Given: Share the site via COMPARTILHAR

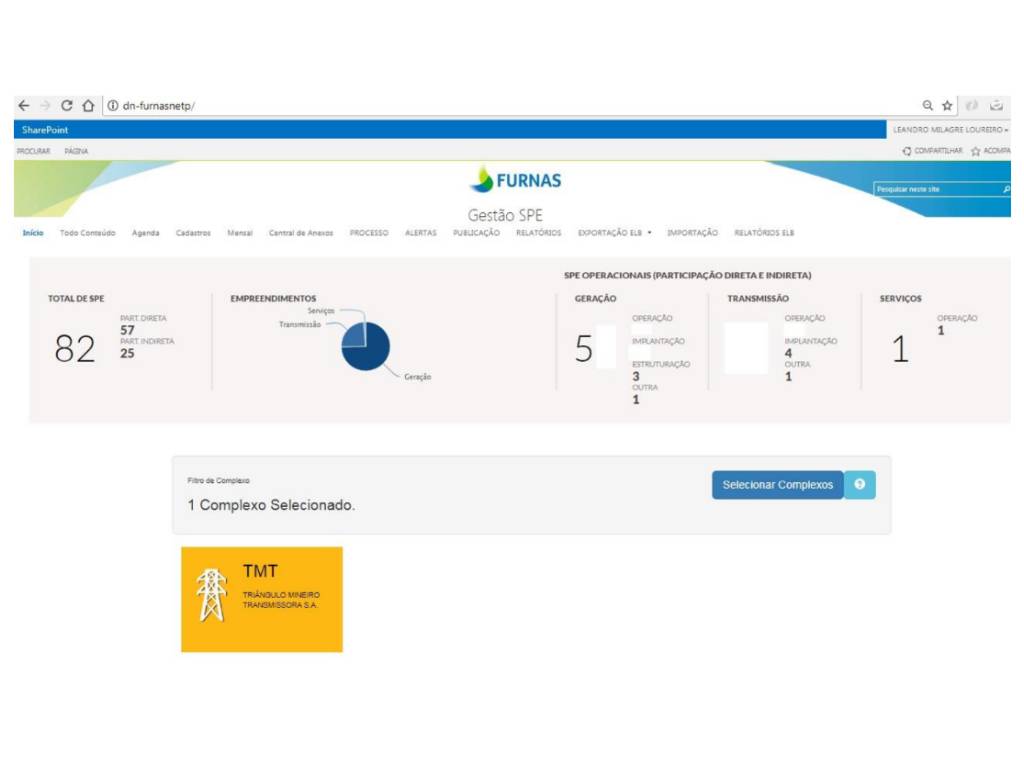Looking at the screenshot, I should [933, 151].
